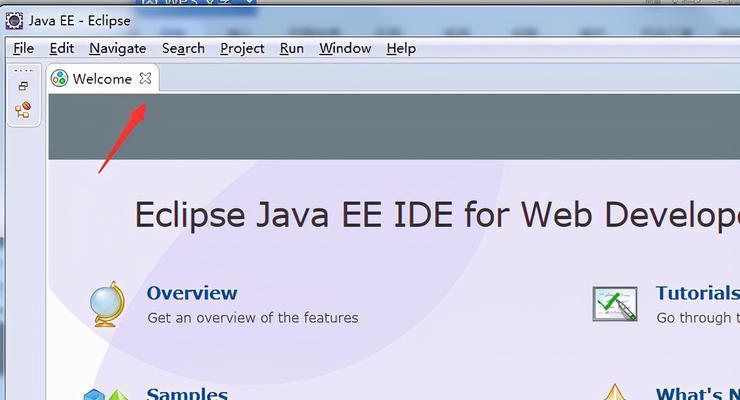740x400 pixels.
Task: Open the Navigate menu
Action: (118, 49)
